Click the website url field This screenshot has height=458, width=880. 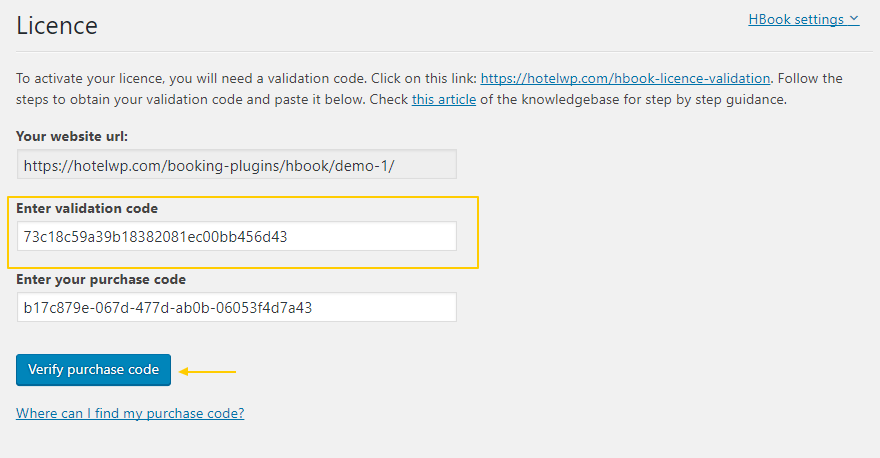point(237,165)
